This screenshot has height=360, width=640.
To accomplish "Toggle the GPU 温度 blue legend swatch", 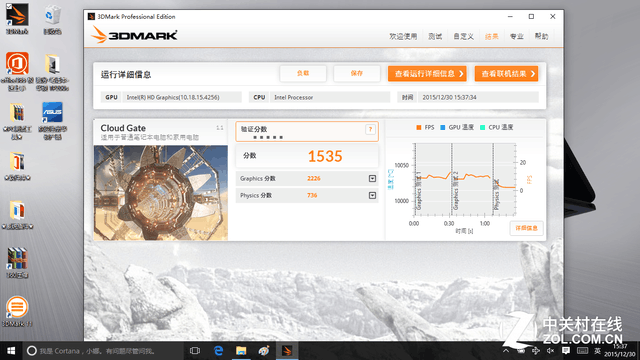I will click(x=443, y=127).
